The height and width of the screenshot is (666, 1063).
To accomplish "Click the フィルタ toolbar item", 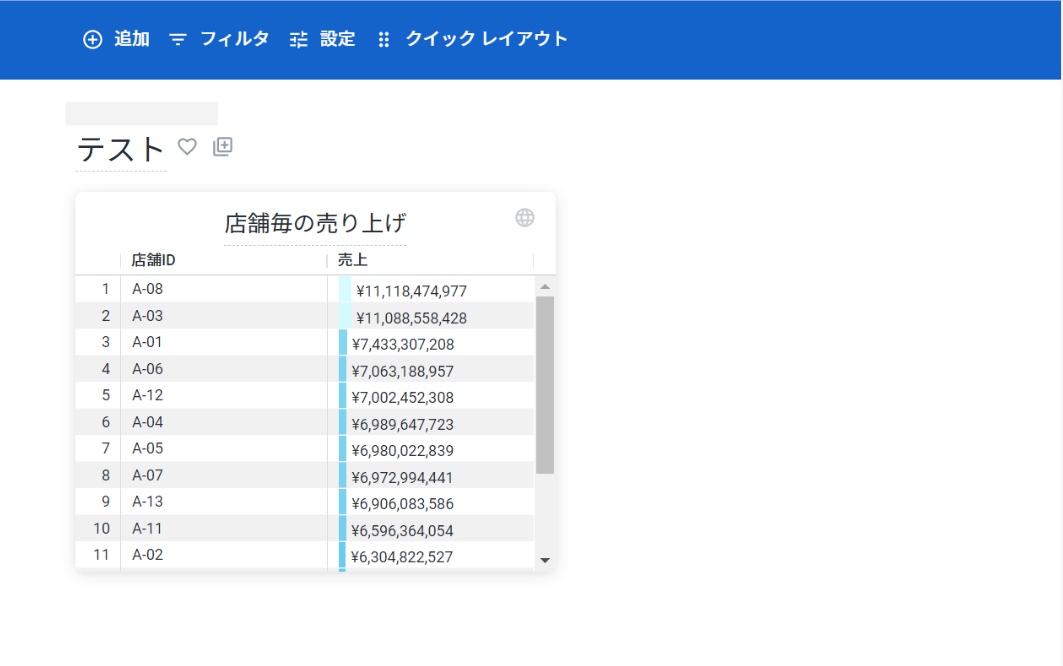I will tap(233, 39).
